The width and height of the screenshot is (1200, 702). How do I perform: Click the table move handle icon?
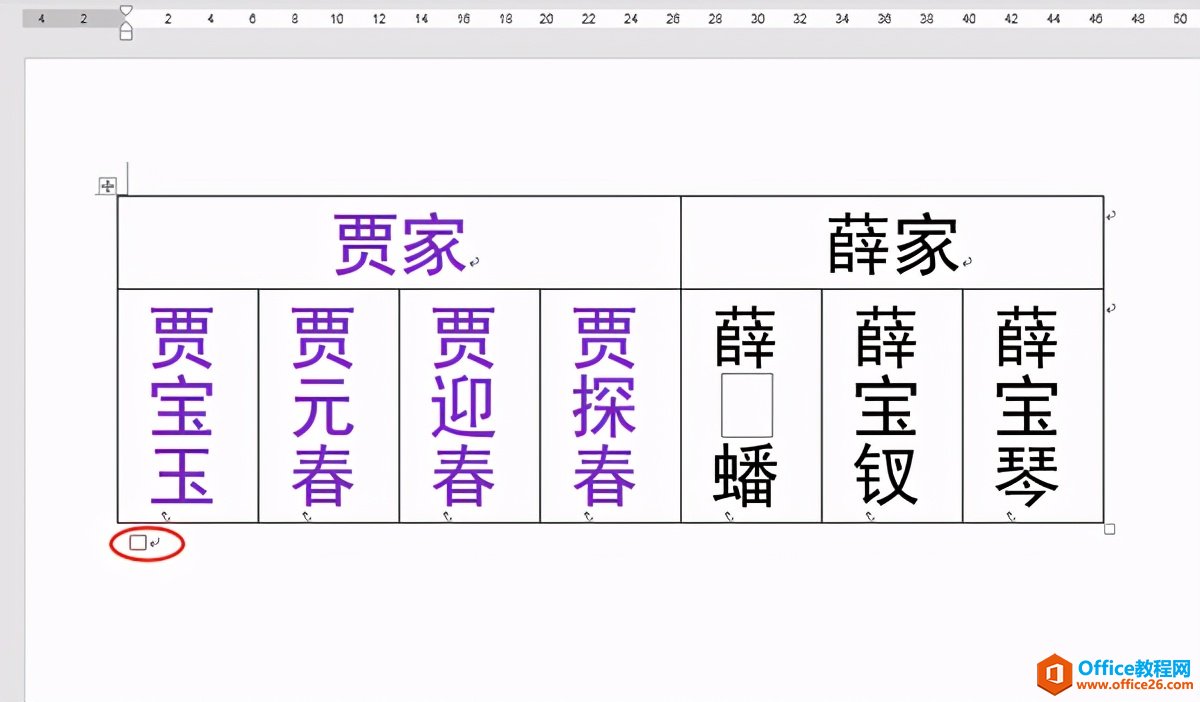[x=107, y=186]
